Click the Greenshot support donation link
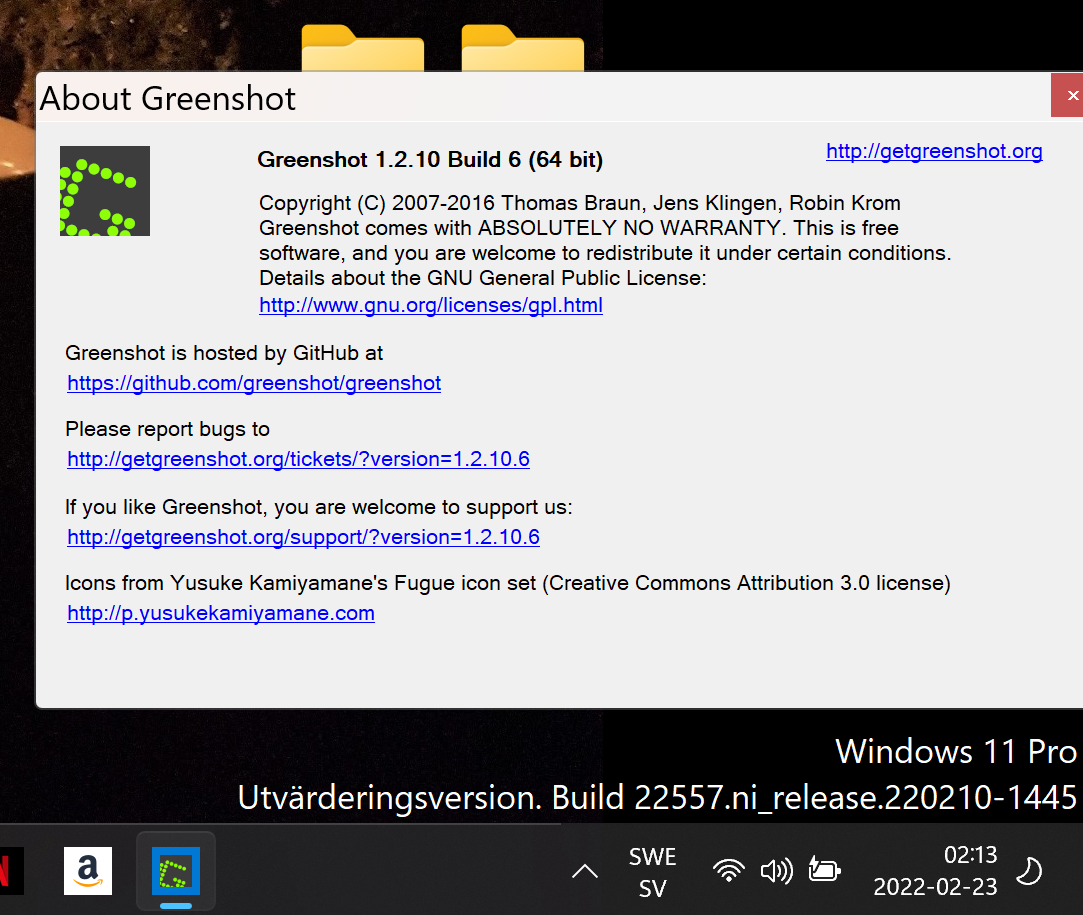The width and height of the screenshot is (1083, 915). click(x=303, y=537)
